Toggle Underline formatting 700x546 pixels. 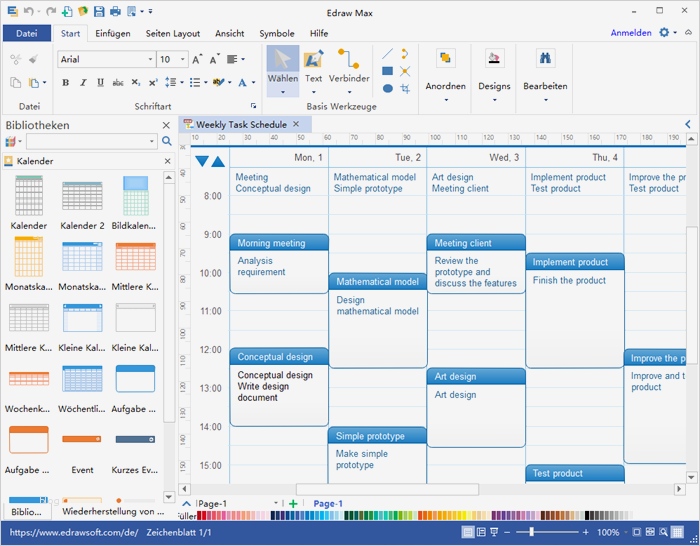click(100, 82)
